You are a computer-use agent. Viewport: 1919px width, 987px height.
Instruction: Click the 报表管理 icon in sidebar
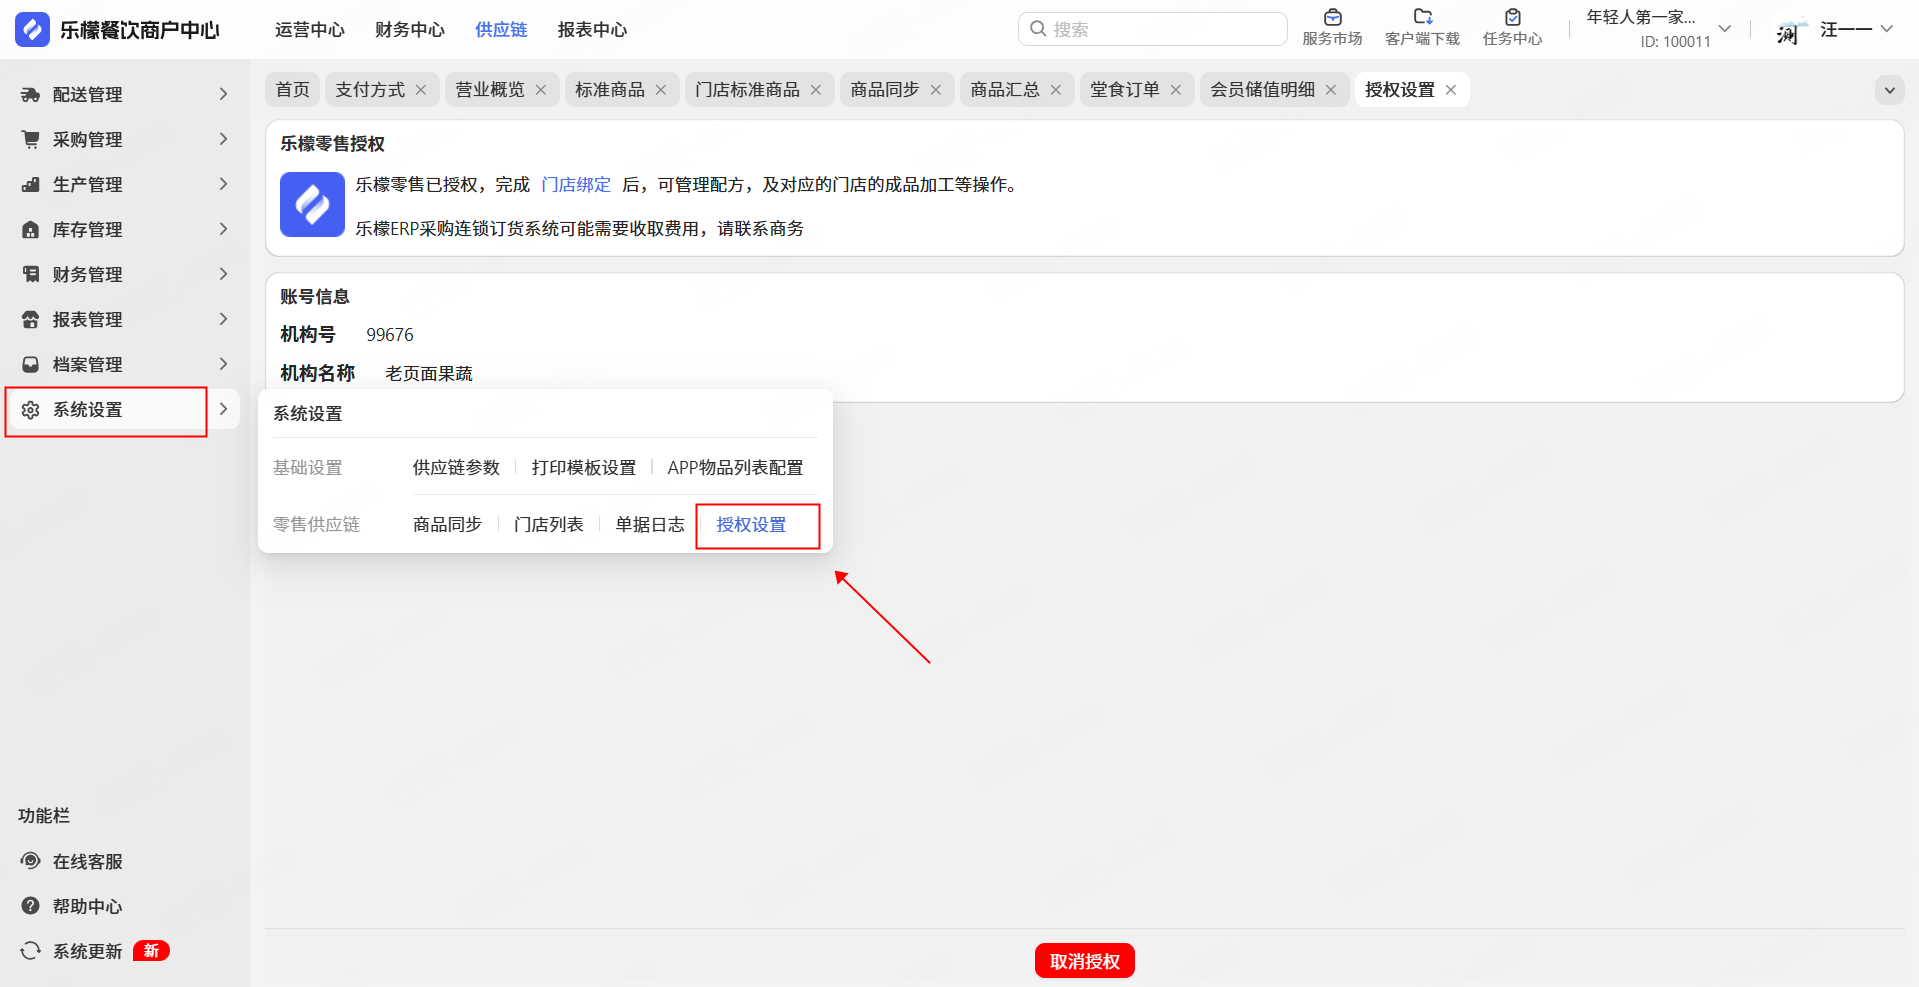pyautogui.click(x=31, y=319)
